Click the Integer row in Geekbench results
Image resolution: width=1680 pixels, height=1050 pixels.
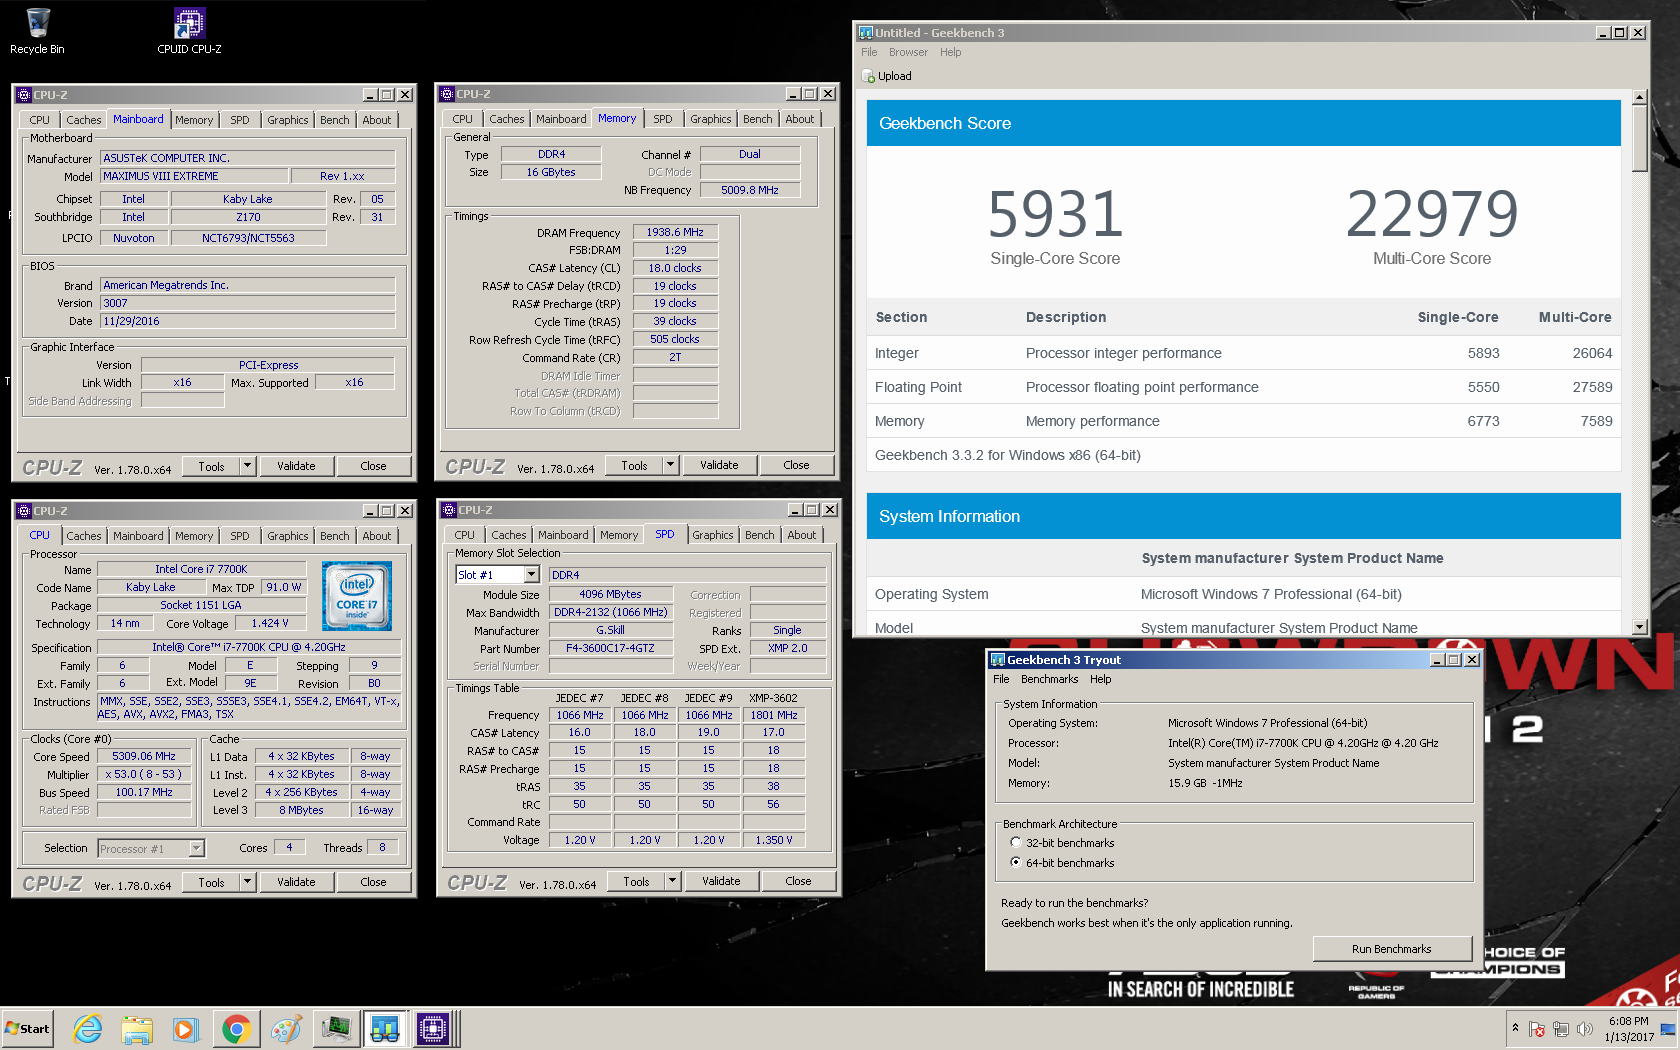coord(1244,353)
